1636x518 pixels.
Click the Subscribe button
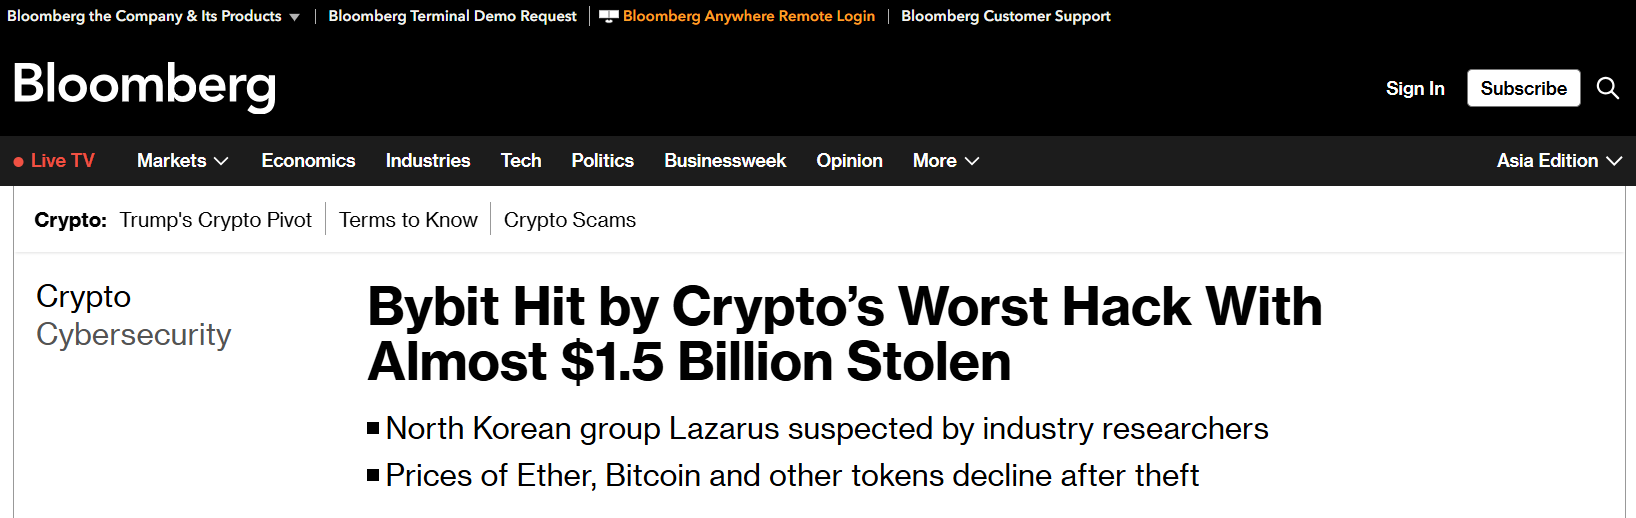click(x=1523, y=88)
